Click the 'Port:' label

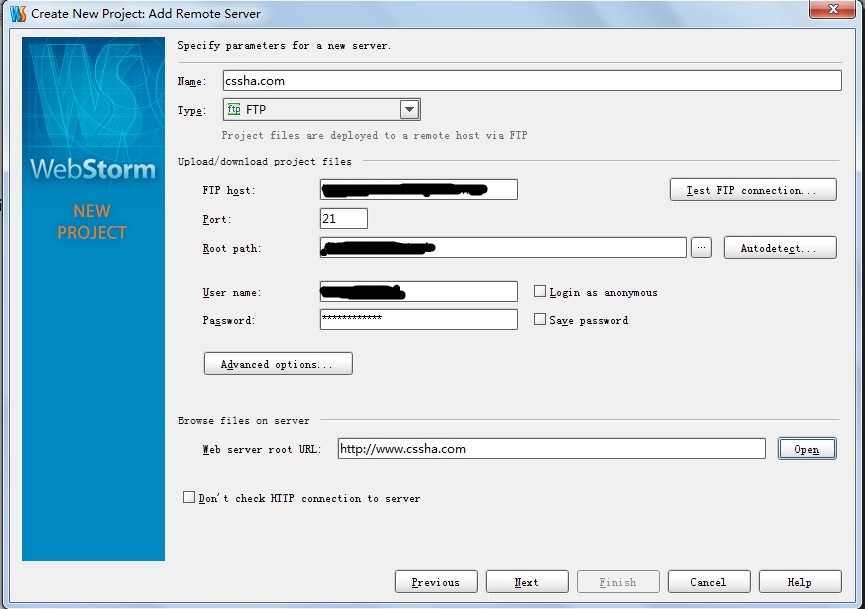point(217,220)
